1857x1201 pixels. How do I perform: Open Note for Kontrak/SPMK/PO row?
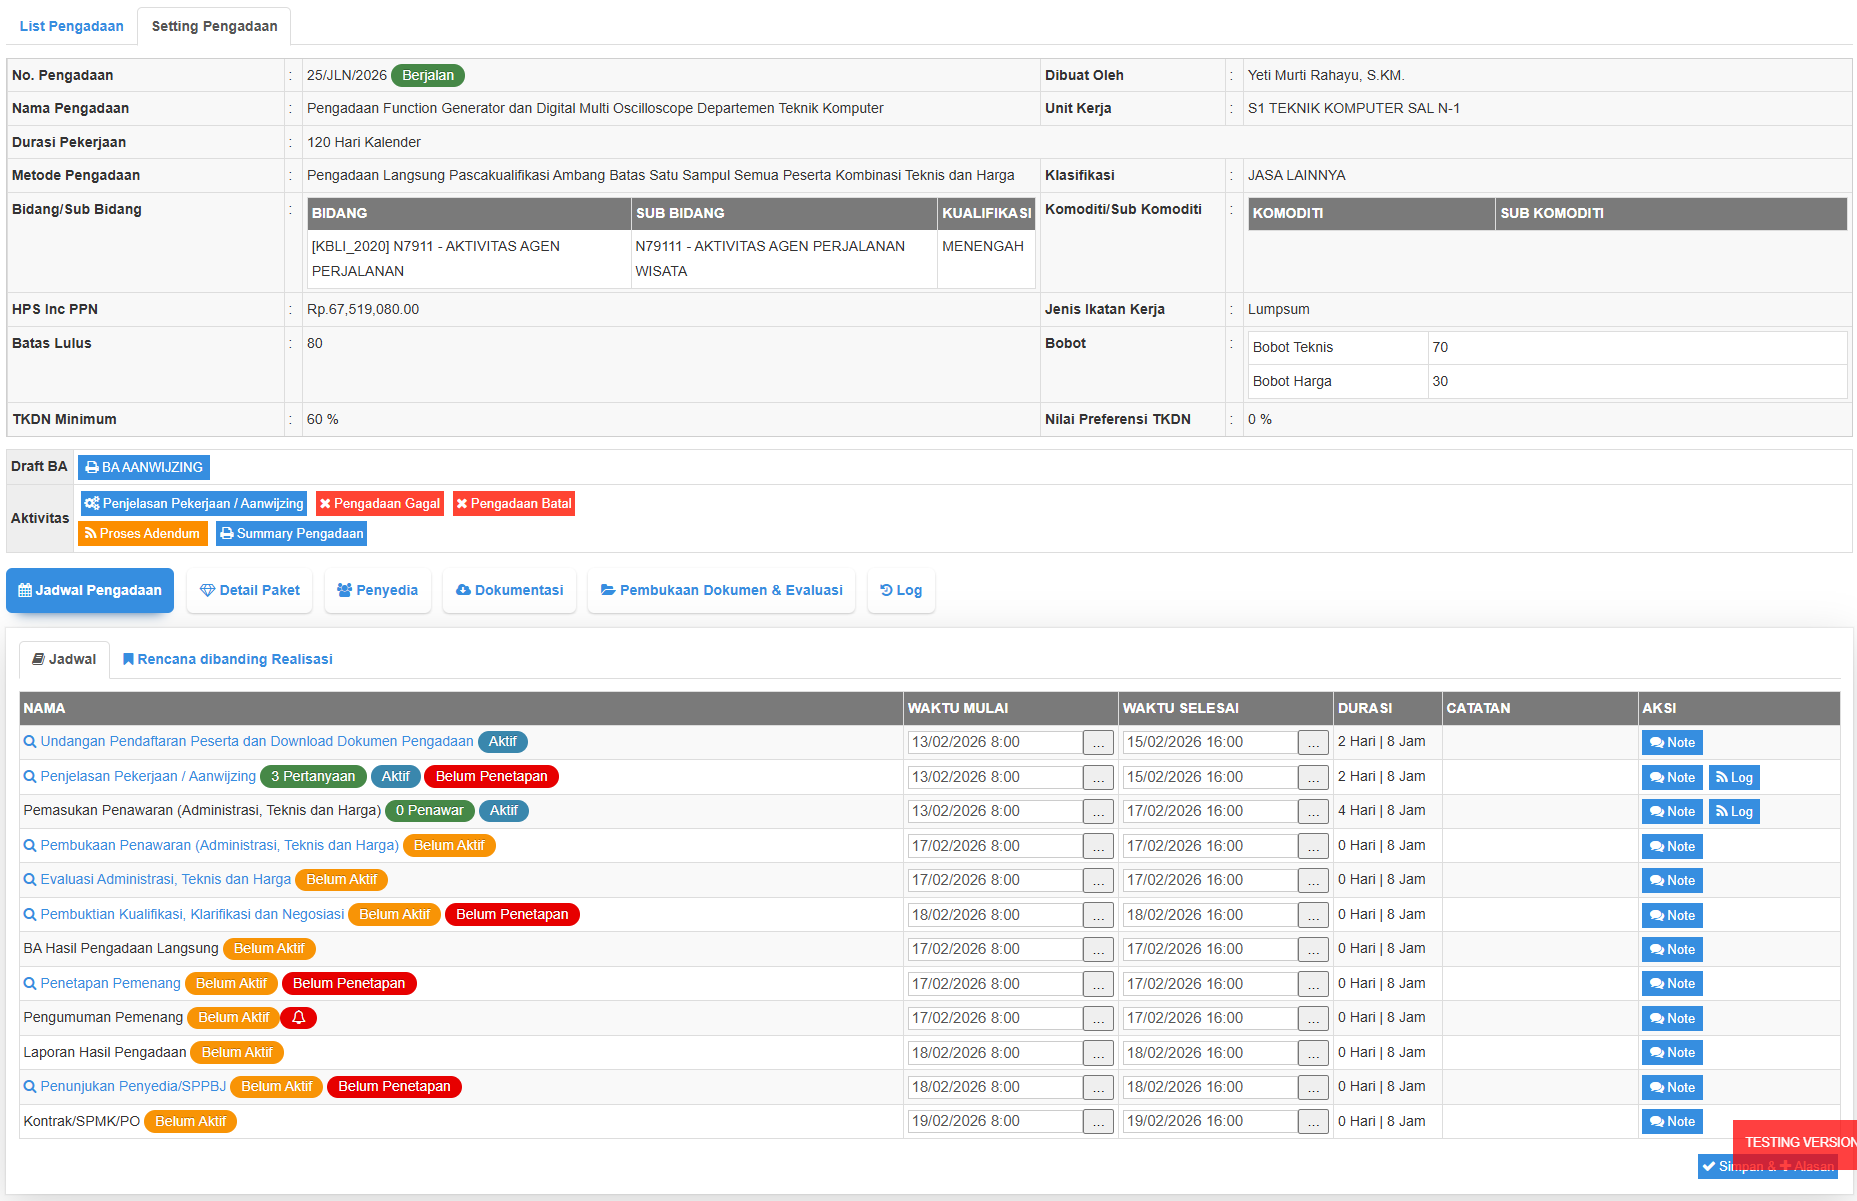[x=1672, y=1122]
